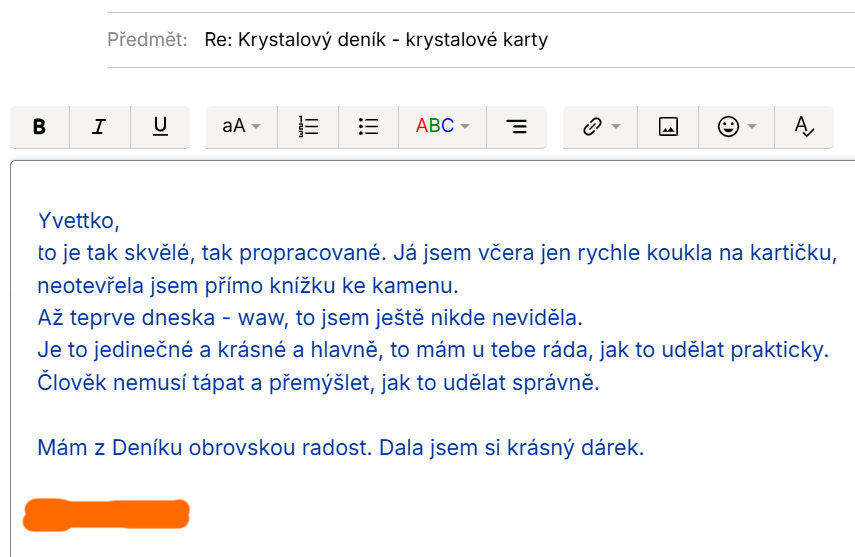
Task: Click the line starting "Člověk nemusí tápat"
Action: 318,383
